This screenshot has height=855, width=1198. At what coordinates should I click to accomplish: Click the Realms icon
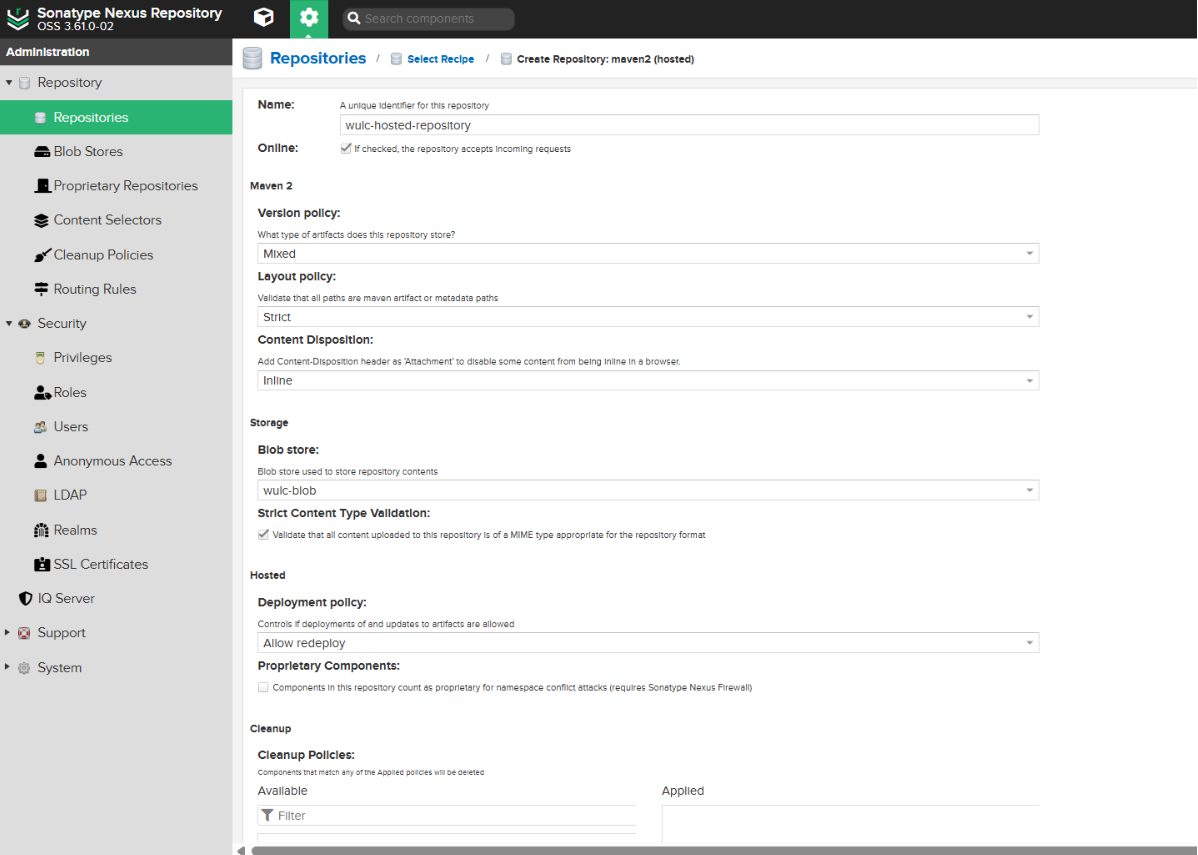pyautogui.click(x=41, y=530)
